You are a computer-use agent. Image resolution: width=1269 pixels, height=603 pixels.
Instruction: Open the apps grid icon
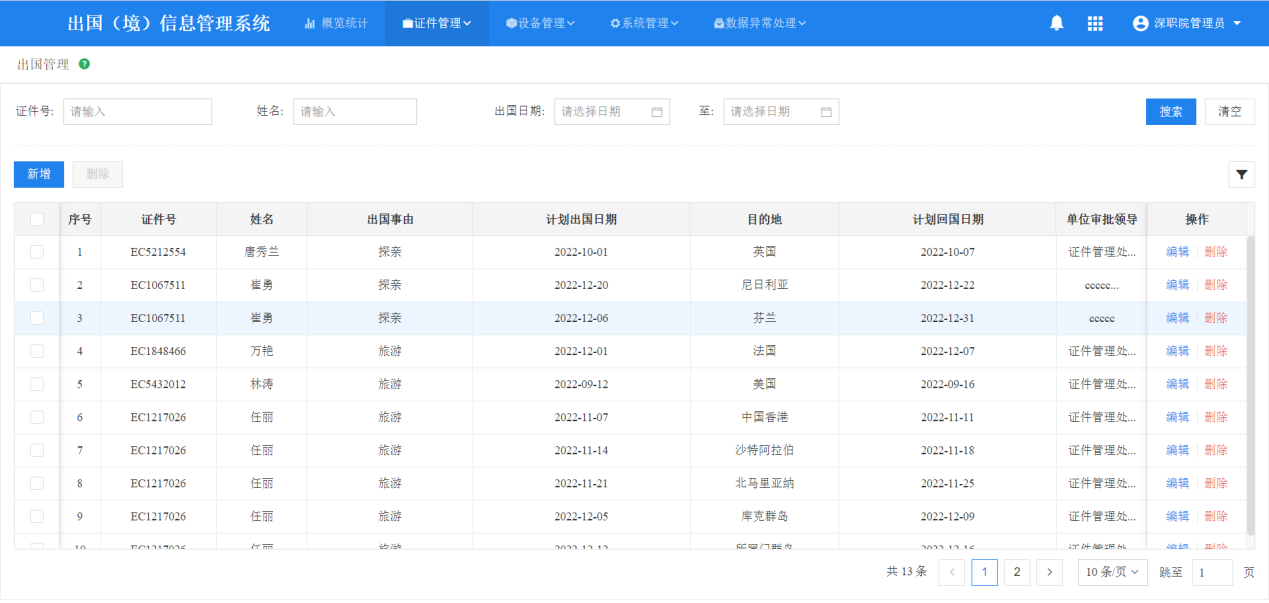(x=1095, y=23)
